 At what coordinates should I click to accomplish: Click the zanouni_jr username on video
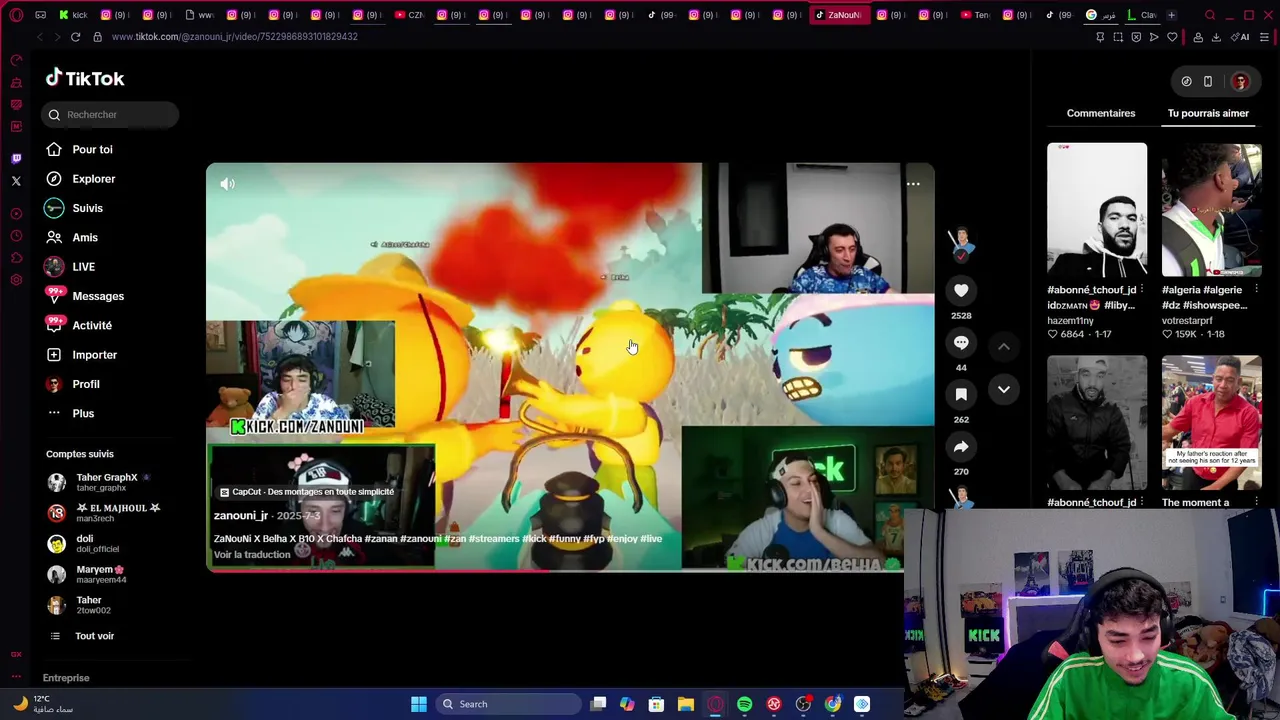coord(241,516)
